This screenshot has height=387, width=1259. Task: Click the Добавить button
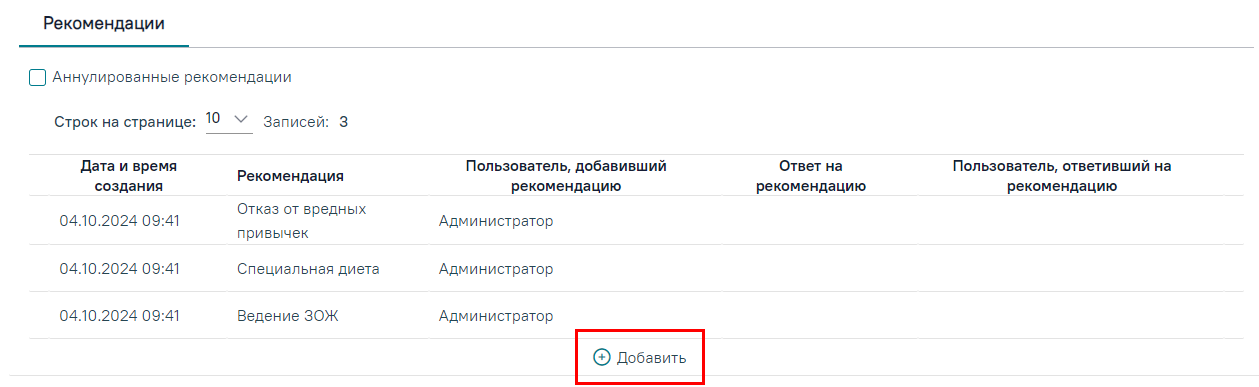pos(640,357)
